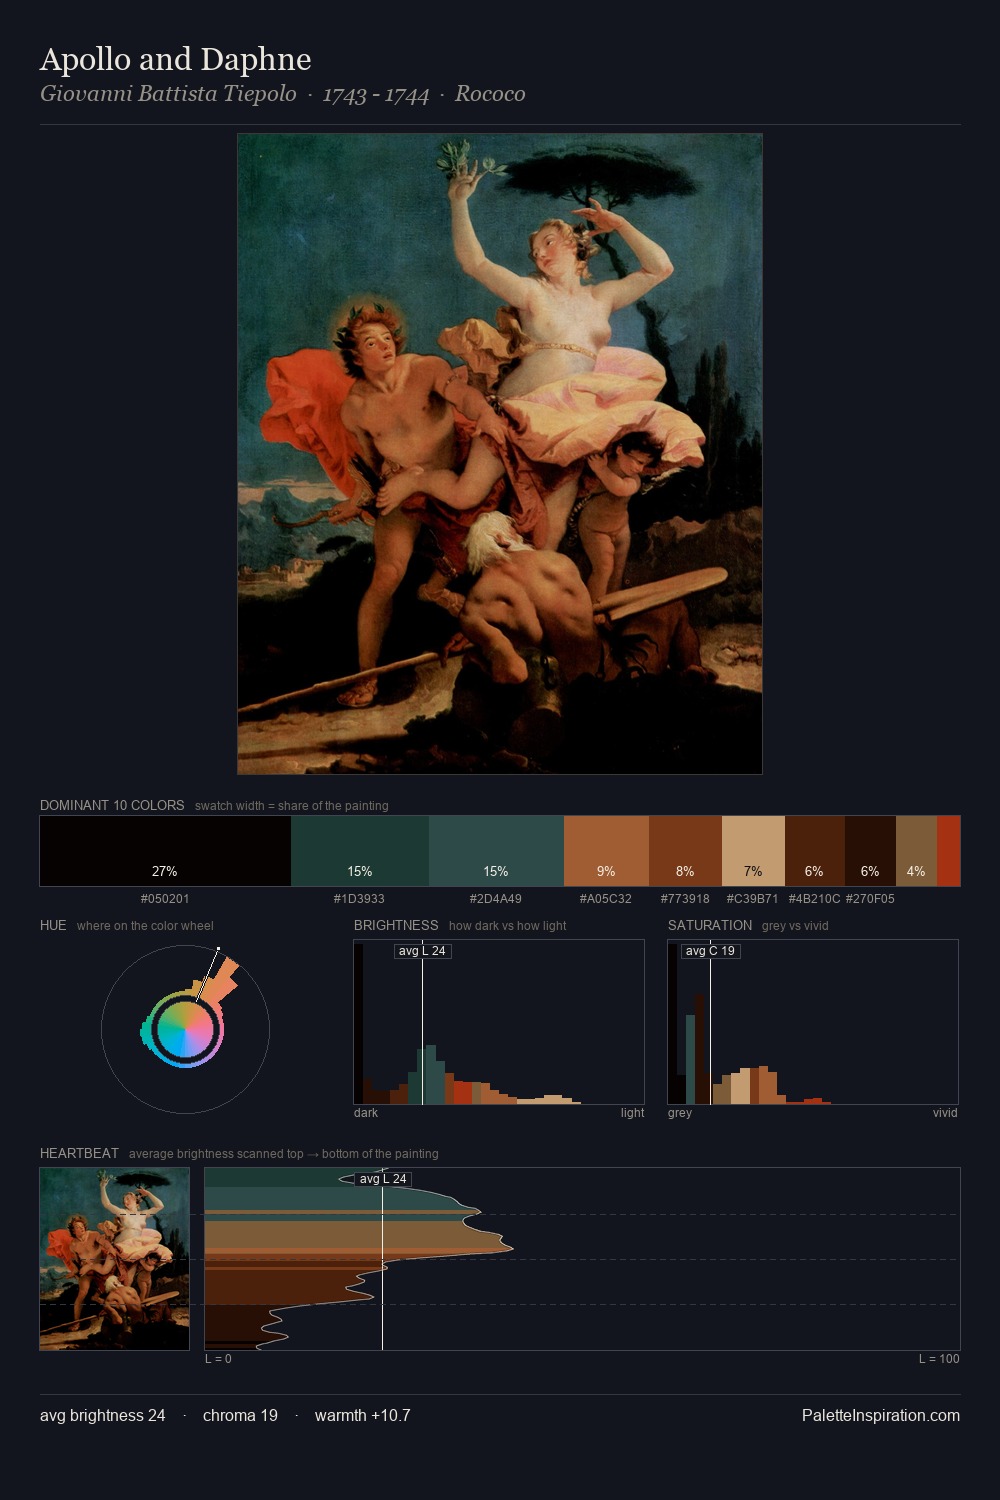
Task: Select the brown #773918 swatch at 8%
Action: pyautogui.click(x=685, y=851)
